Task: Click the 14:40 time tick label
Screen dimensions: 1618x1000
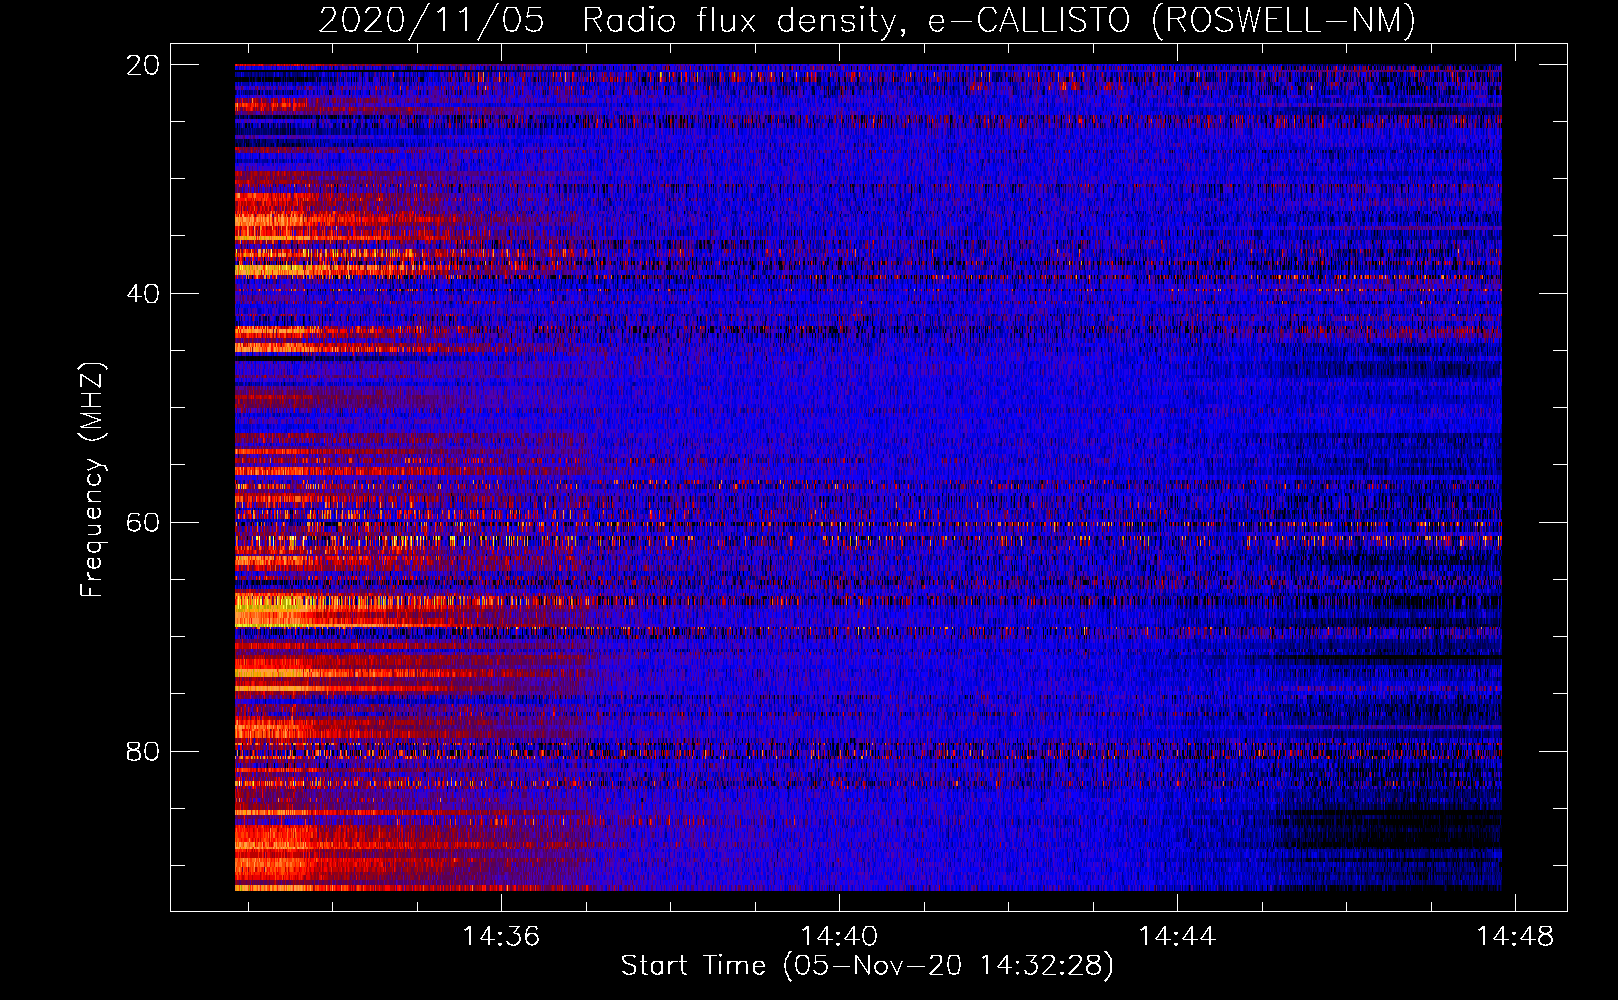Action: 839,936
